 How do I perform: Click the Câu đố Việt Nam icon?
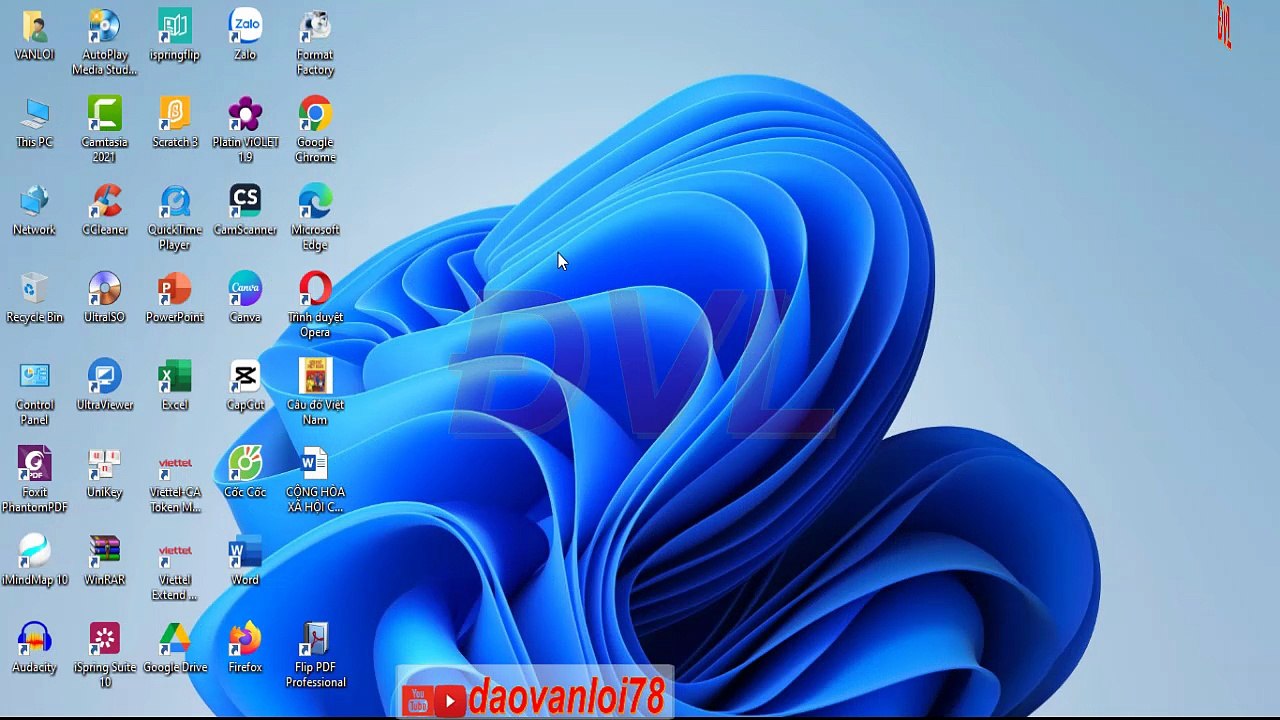[315, 378]
